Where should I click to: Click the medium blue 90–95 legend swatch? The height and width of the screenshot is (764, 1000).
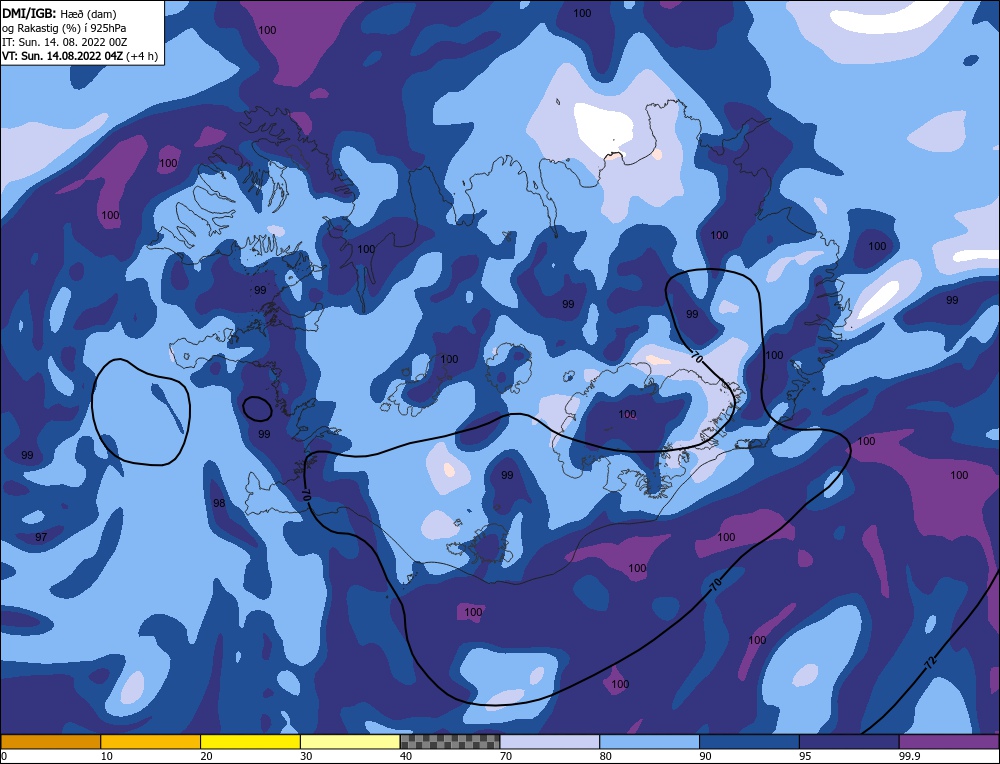(x=749, y=741)
